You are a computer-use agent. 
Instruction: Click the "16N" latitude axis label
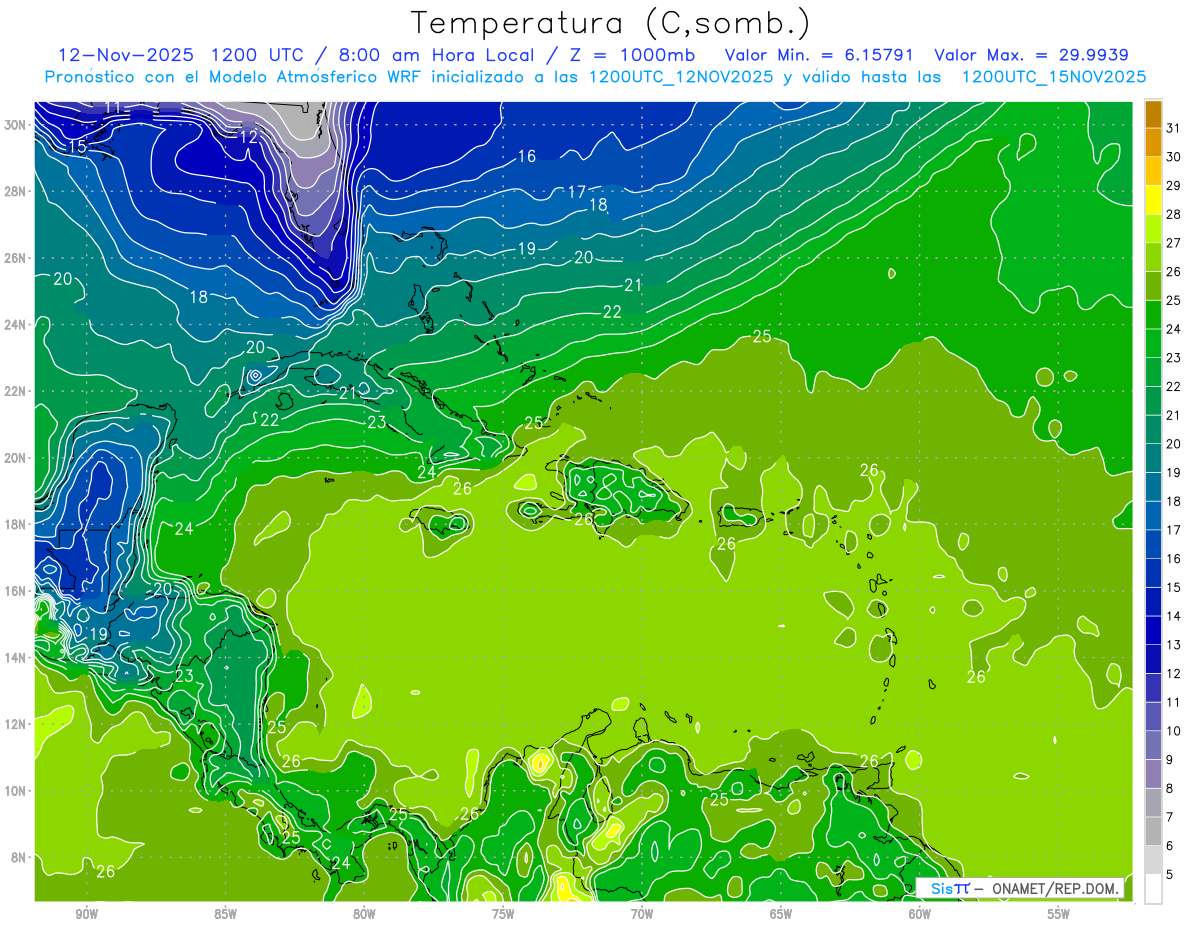click(15, 591)
